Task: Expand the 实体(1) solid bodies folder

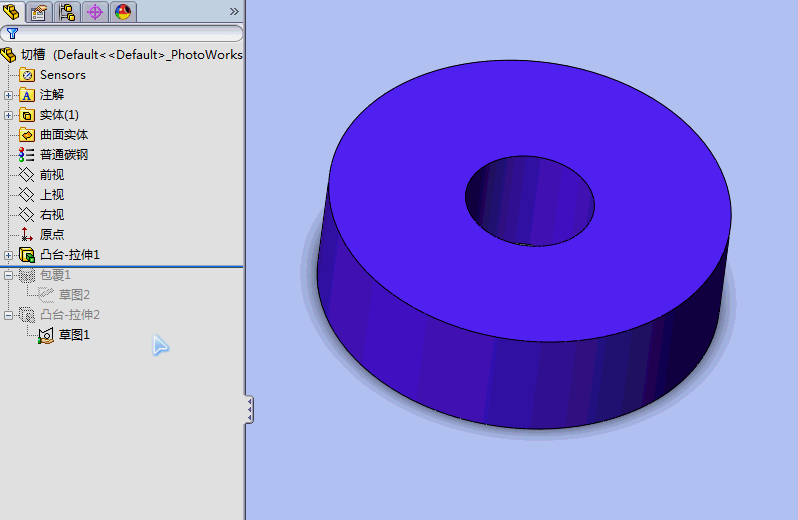Action: coord(8,115)
